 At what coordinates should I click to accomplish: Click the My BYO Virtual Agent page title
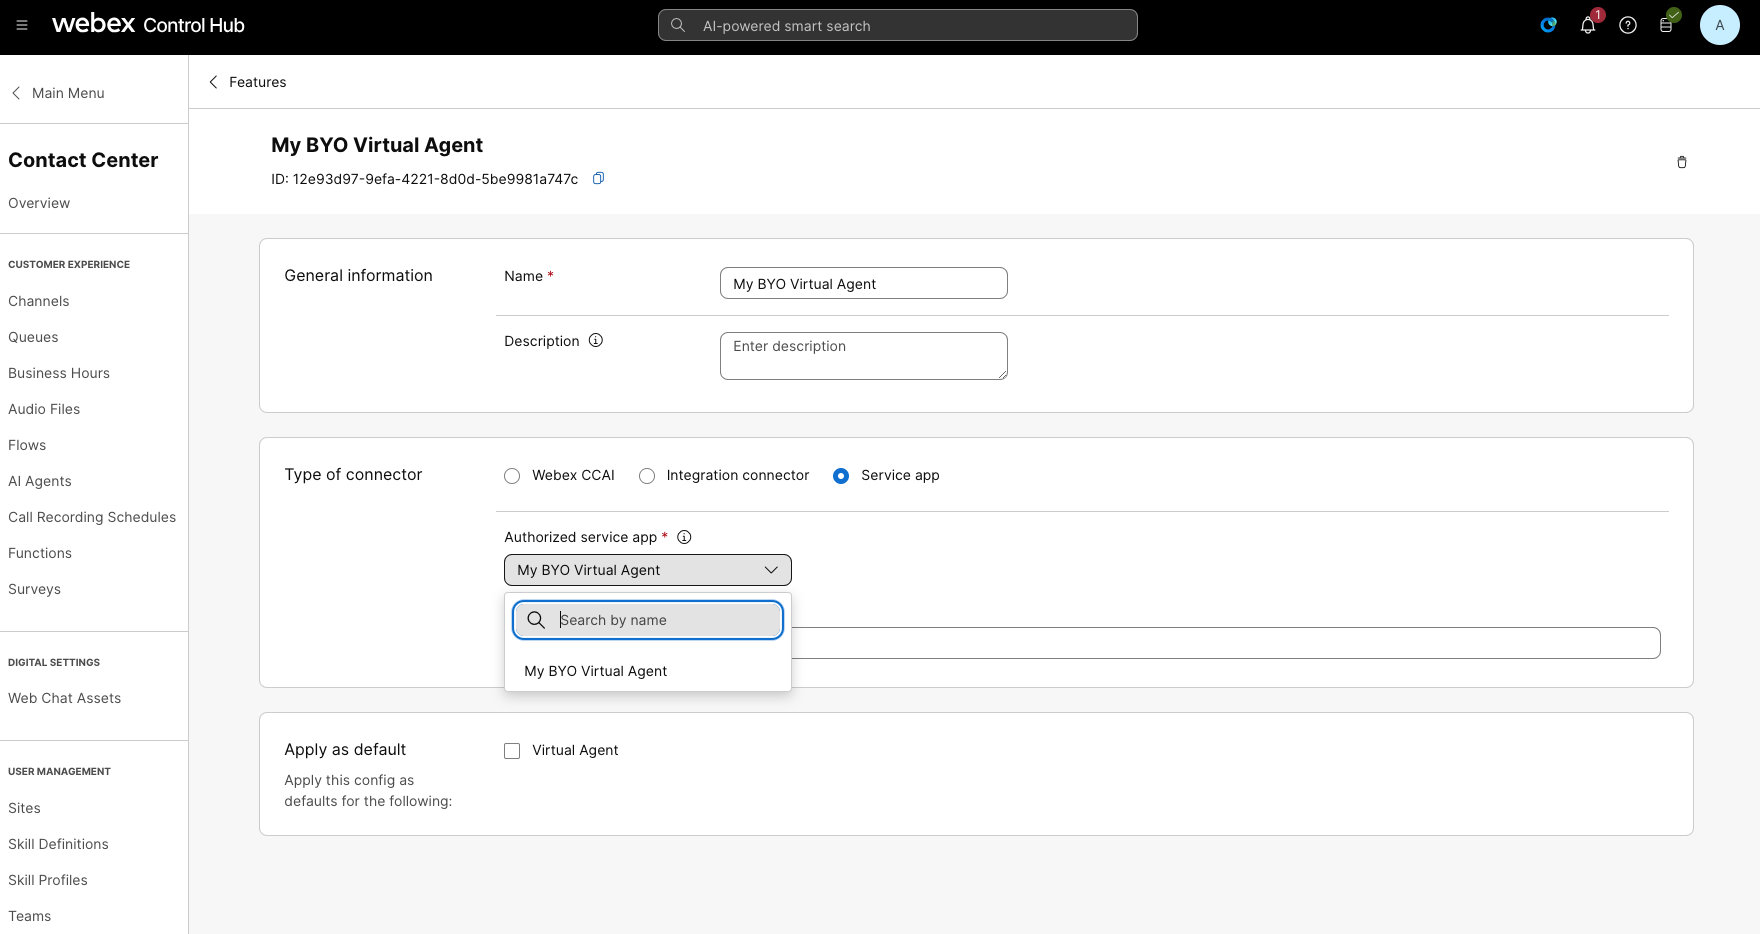click(377, 145)
